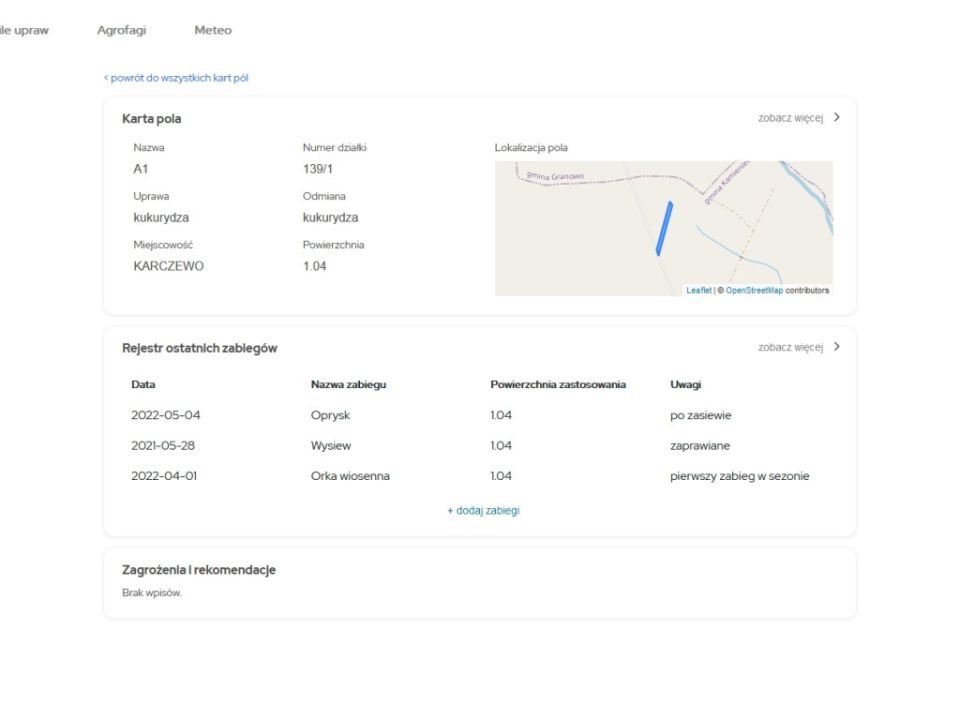960x720 pixels.
Task: Select the Wysiew entry dated 2021-05-28
Action: [330, 446]
